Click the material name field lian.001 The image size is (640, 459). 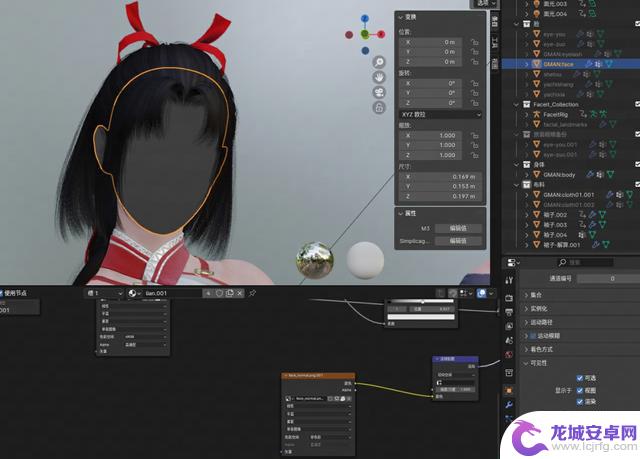click(173, 293)
